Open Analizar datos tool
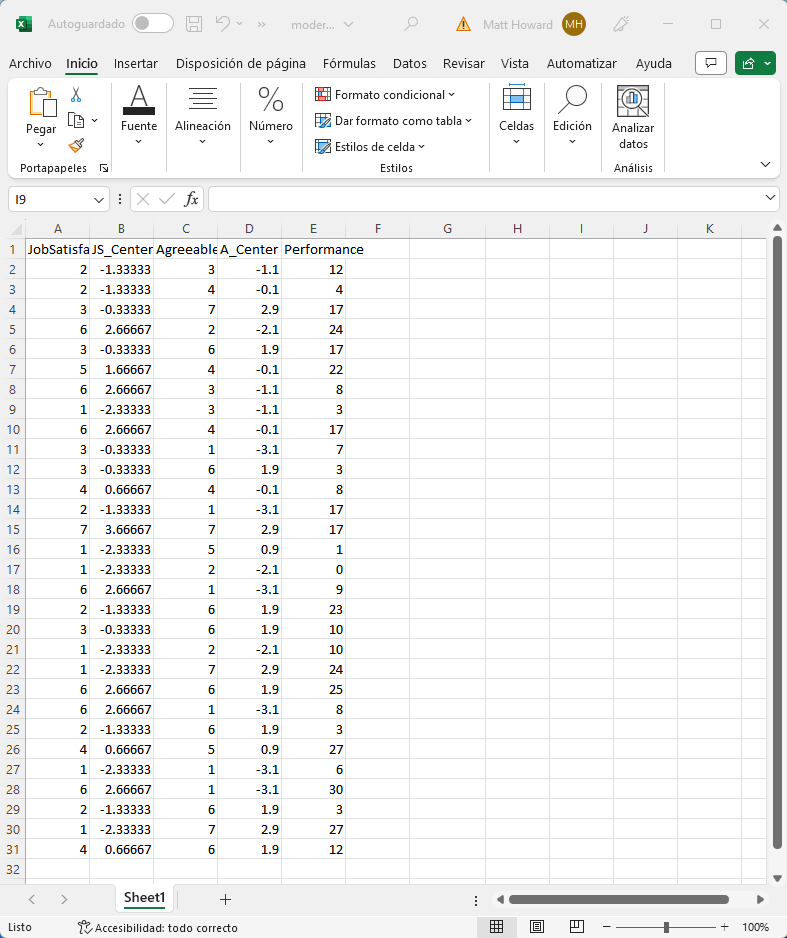Image resolution: width=787 pixels, height=938 pixels. tap(632, 118)
